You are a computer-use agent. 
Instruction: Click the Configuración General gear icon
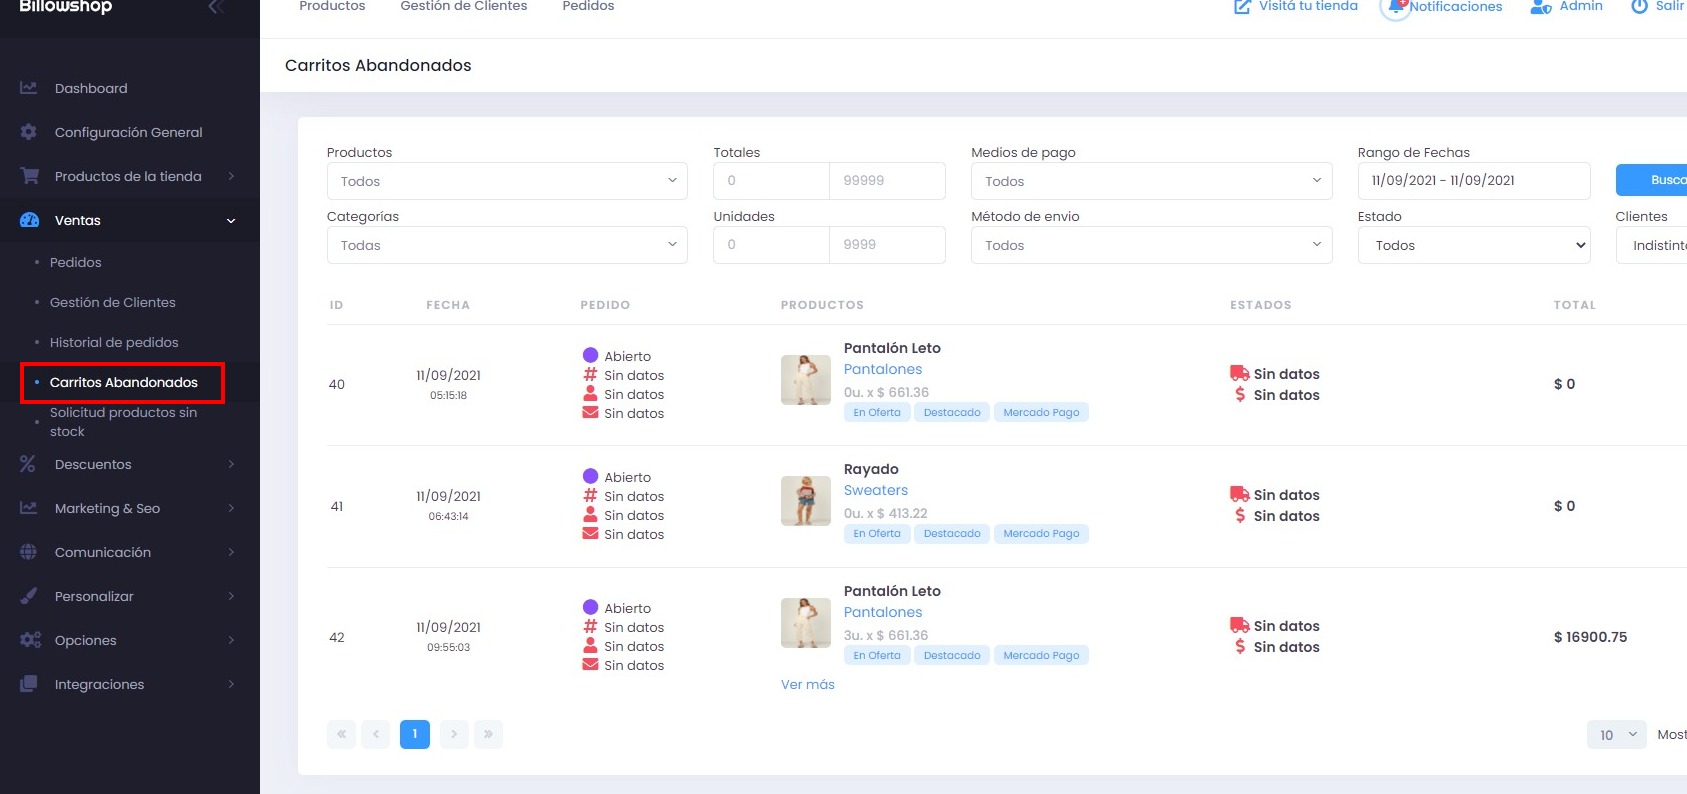coord(29,132)
